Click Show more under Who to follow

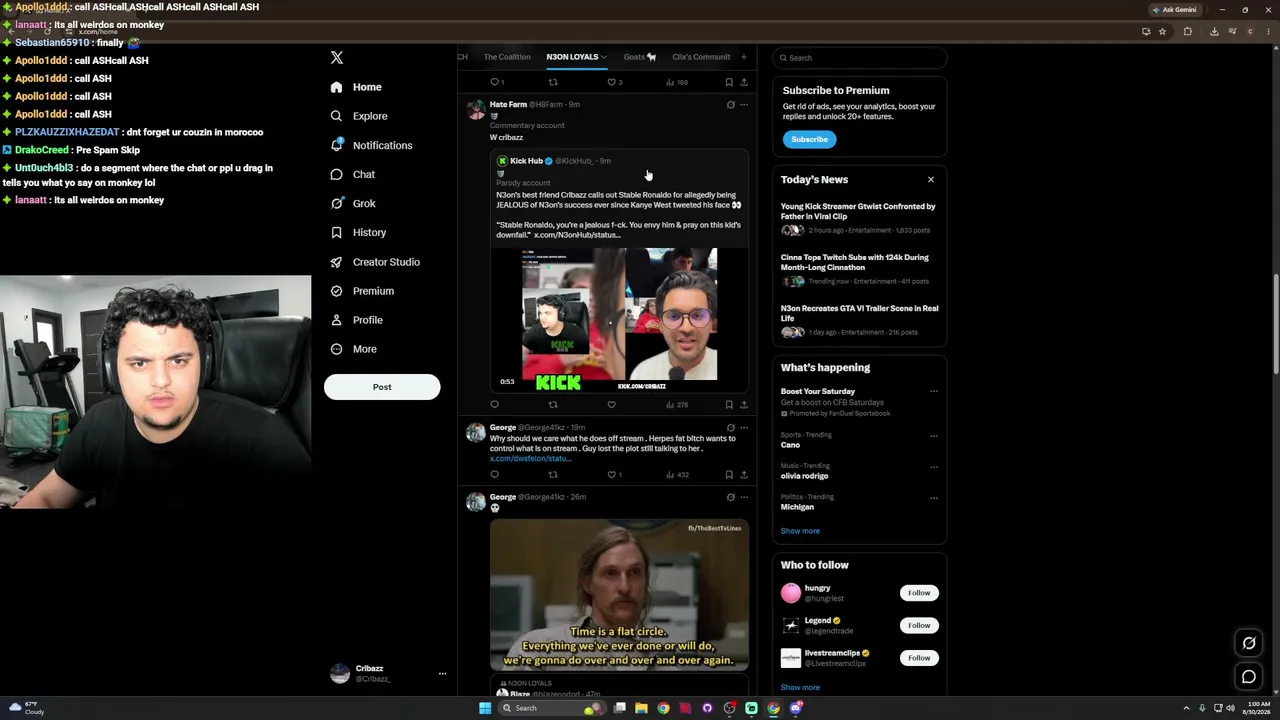pyautogui.click(x=800, y=687)
